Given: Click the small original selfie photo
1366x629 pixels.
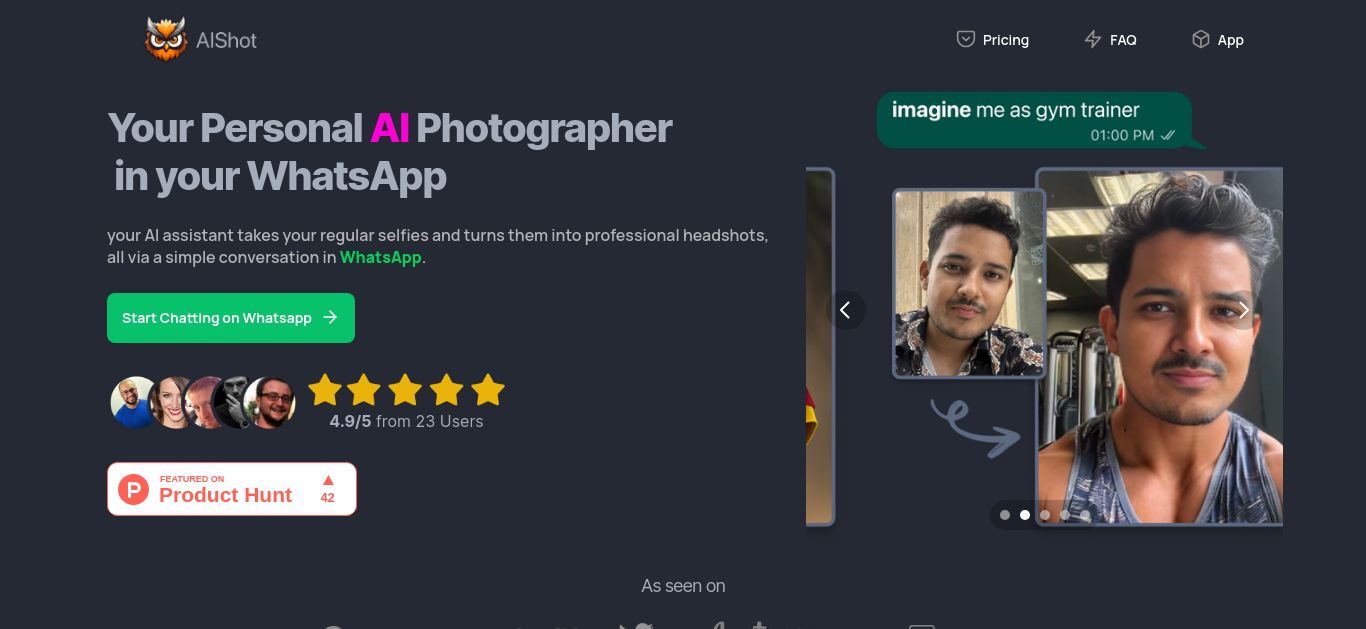Looking at the screenshot, I should [969, 283].
